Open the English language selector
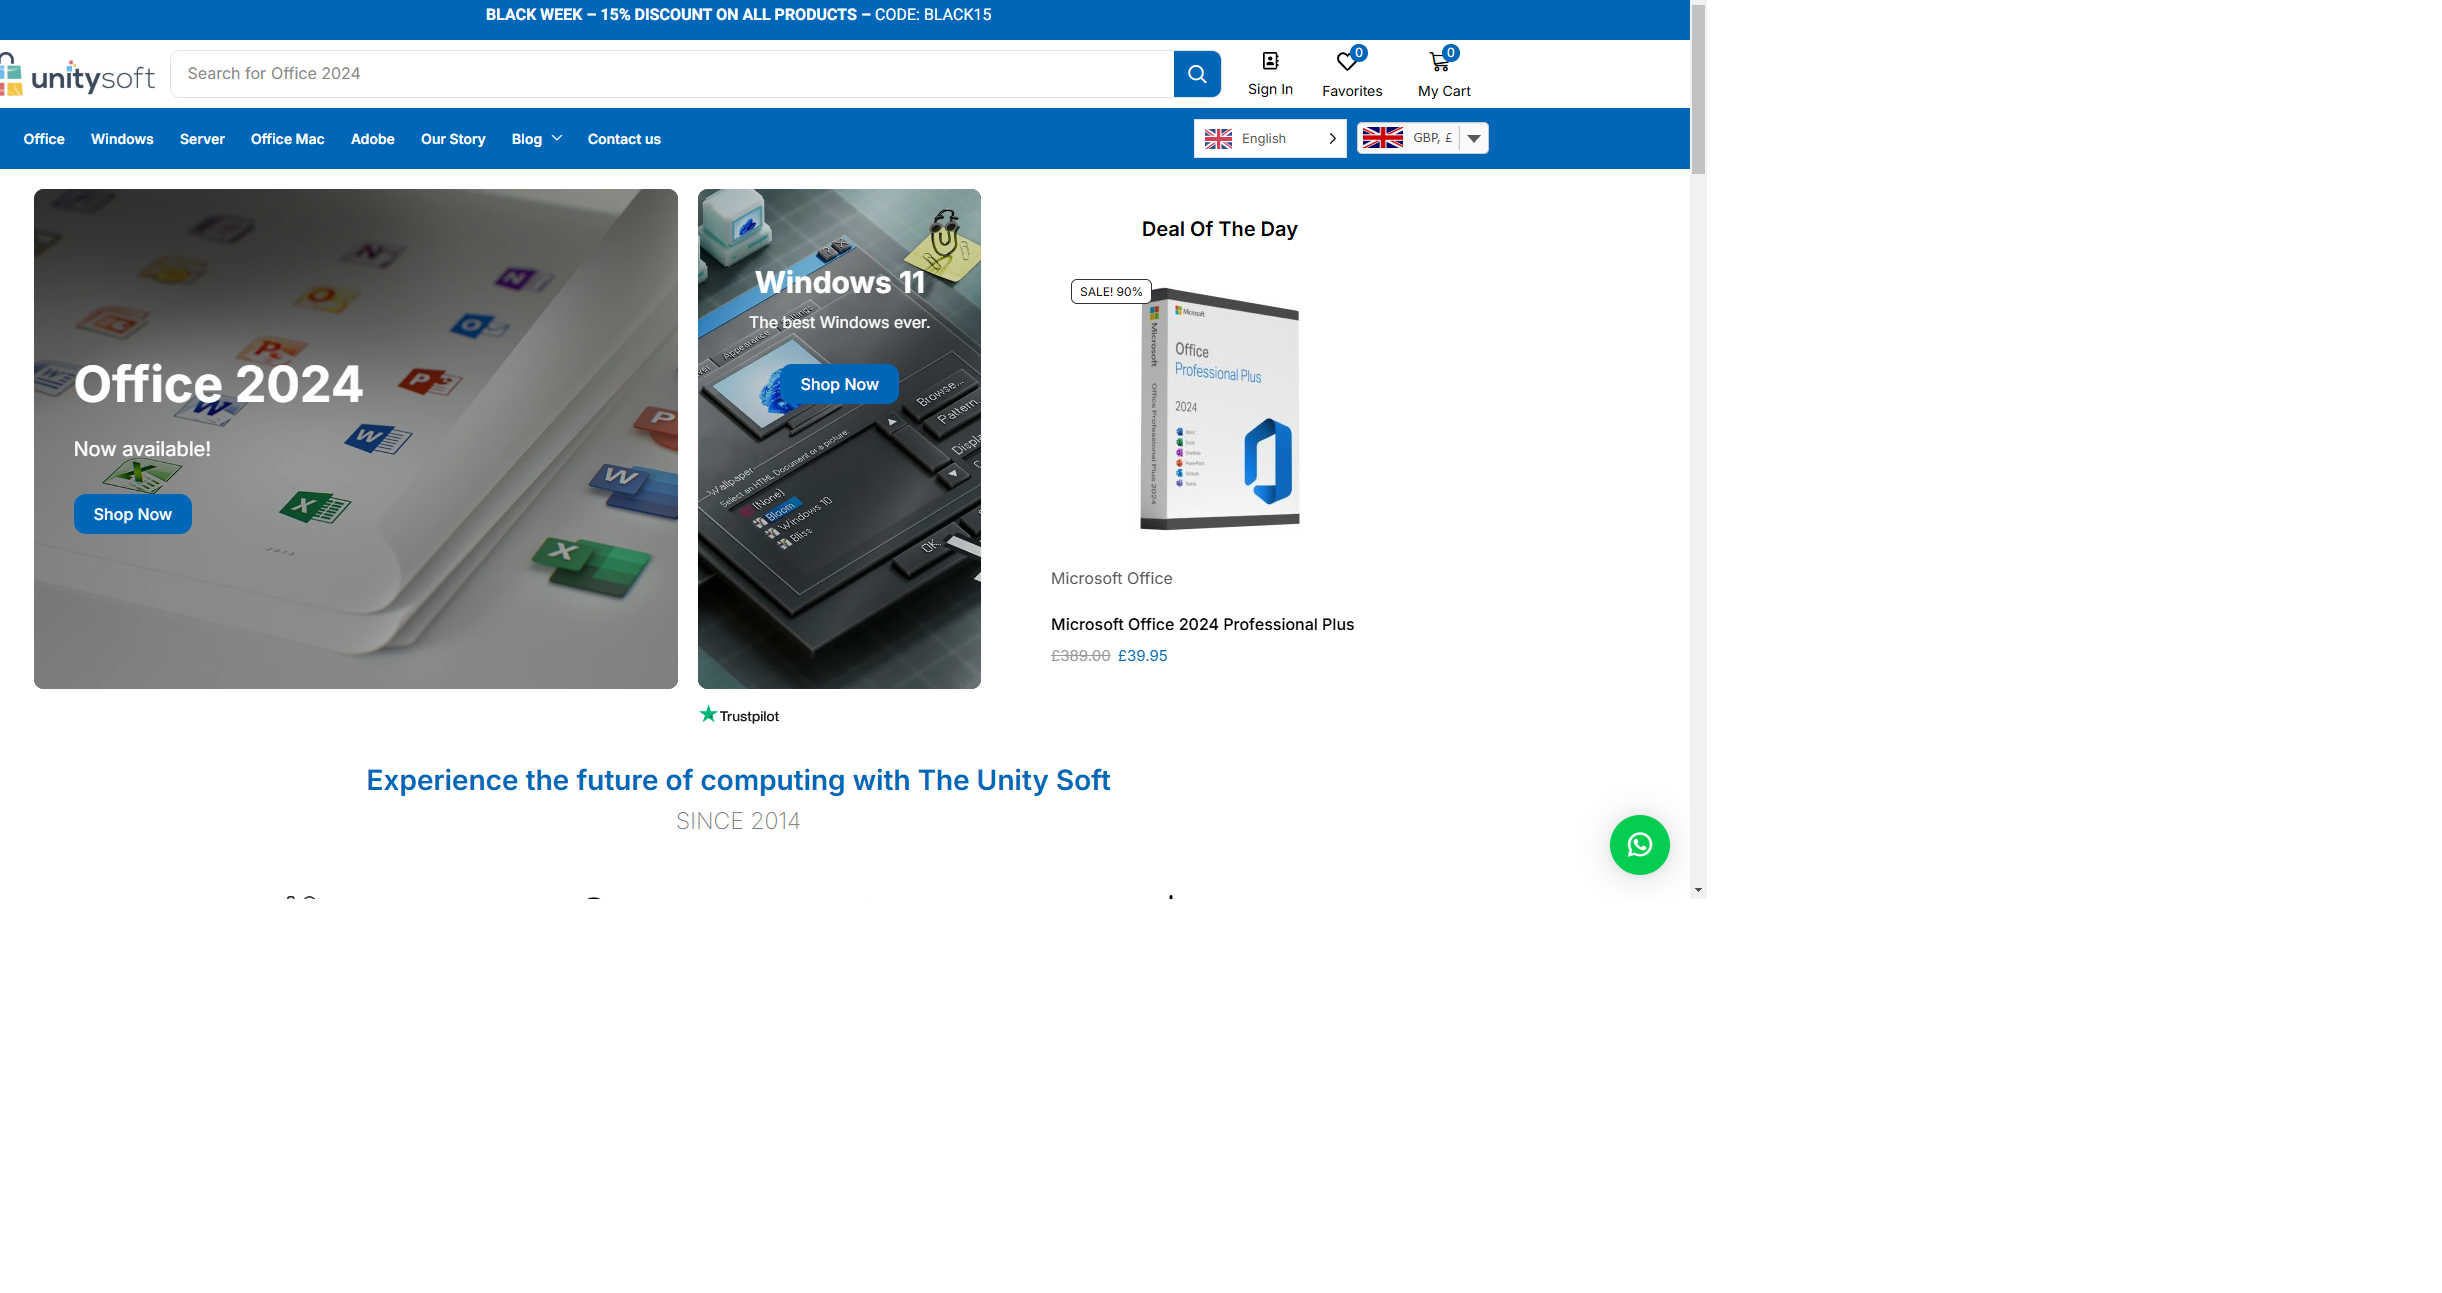This screenshot has width=2442, height=1293. (x=1270, y=139)
